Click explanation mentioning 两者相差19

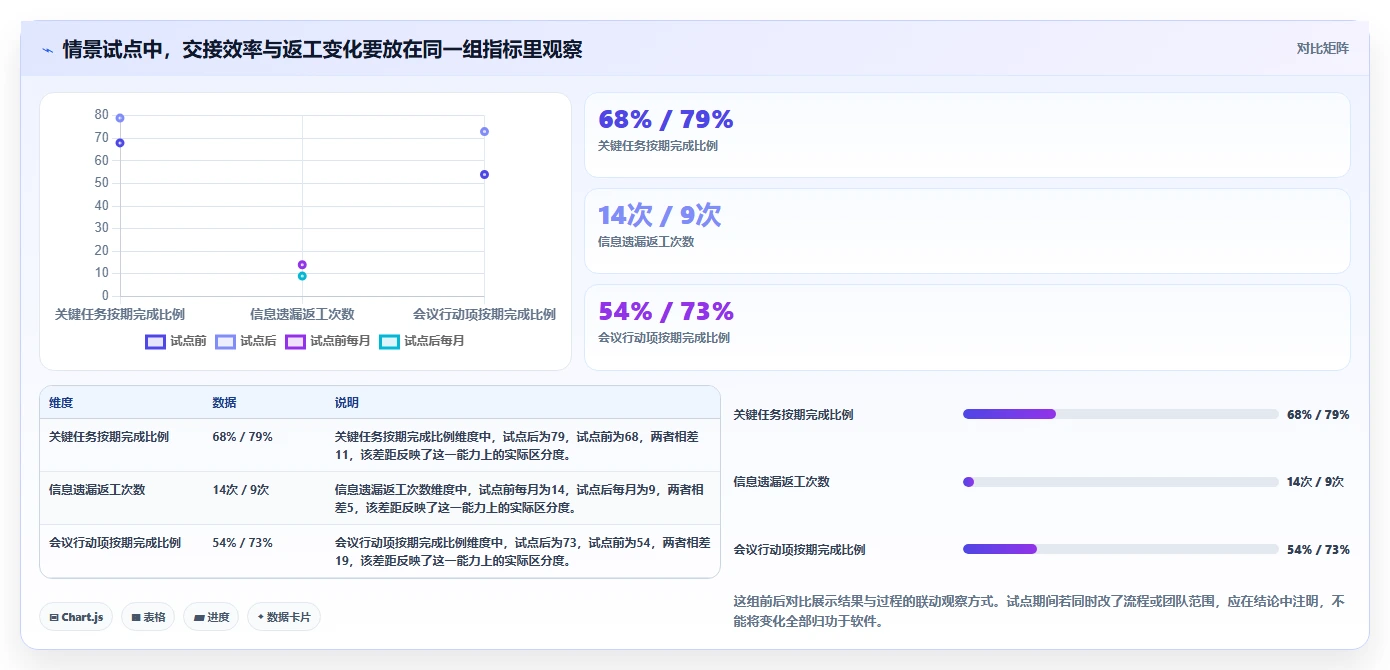click(x=521, y=552)
